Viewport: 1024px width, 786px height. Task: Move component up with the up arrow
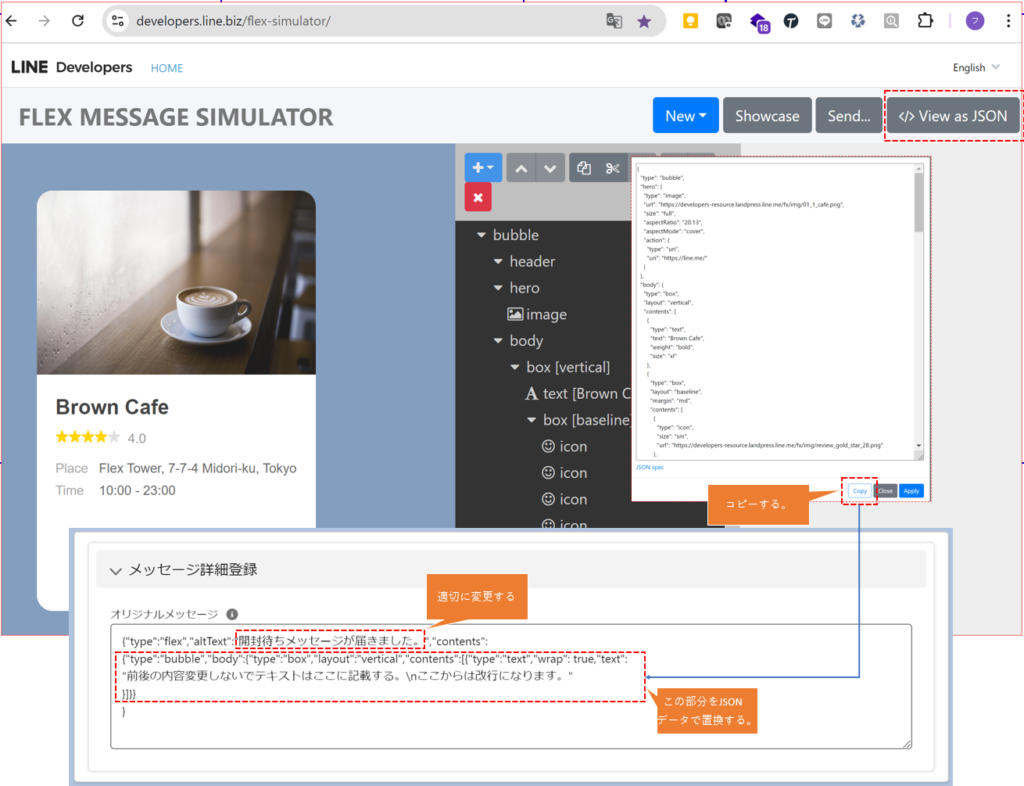(x=520, y=168)
